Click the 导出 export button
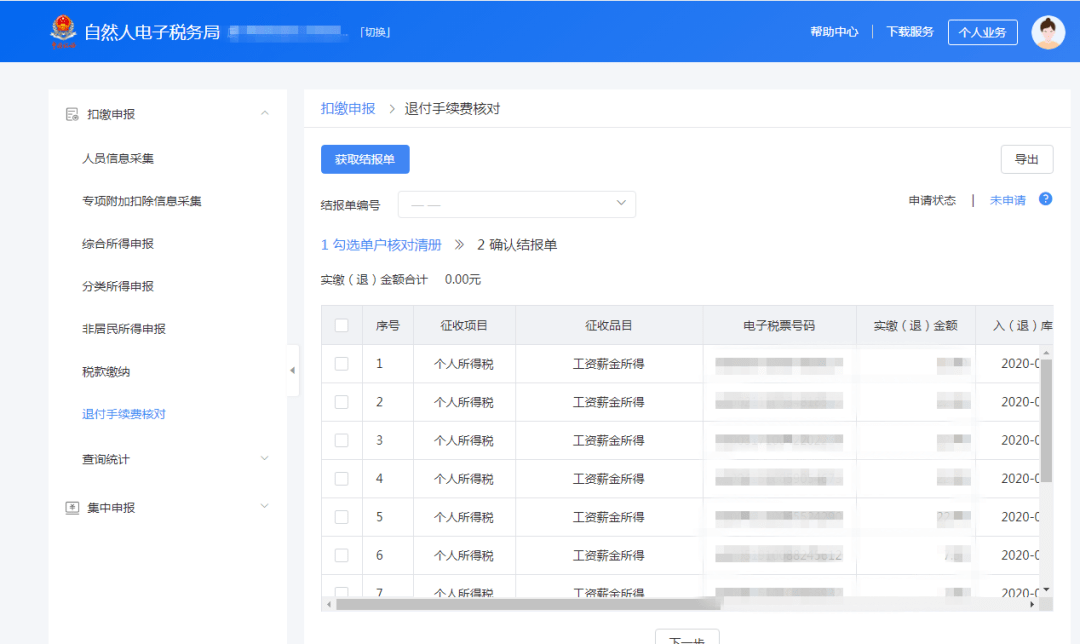 (x=1028, y=159)
